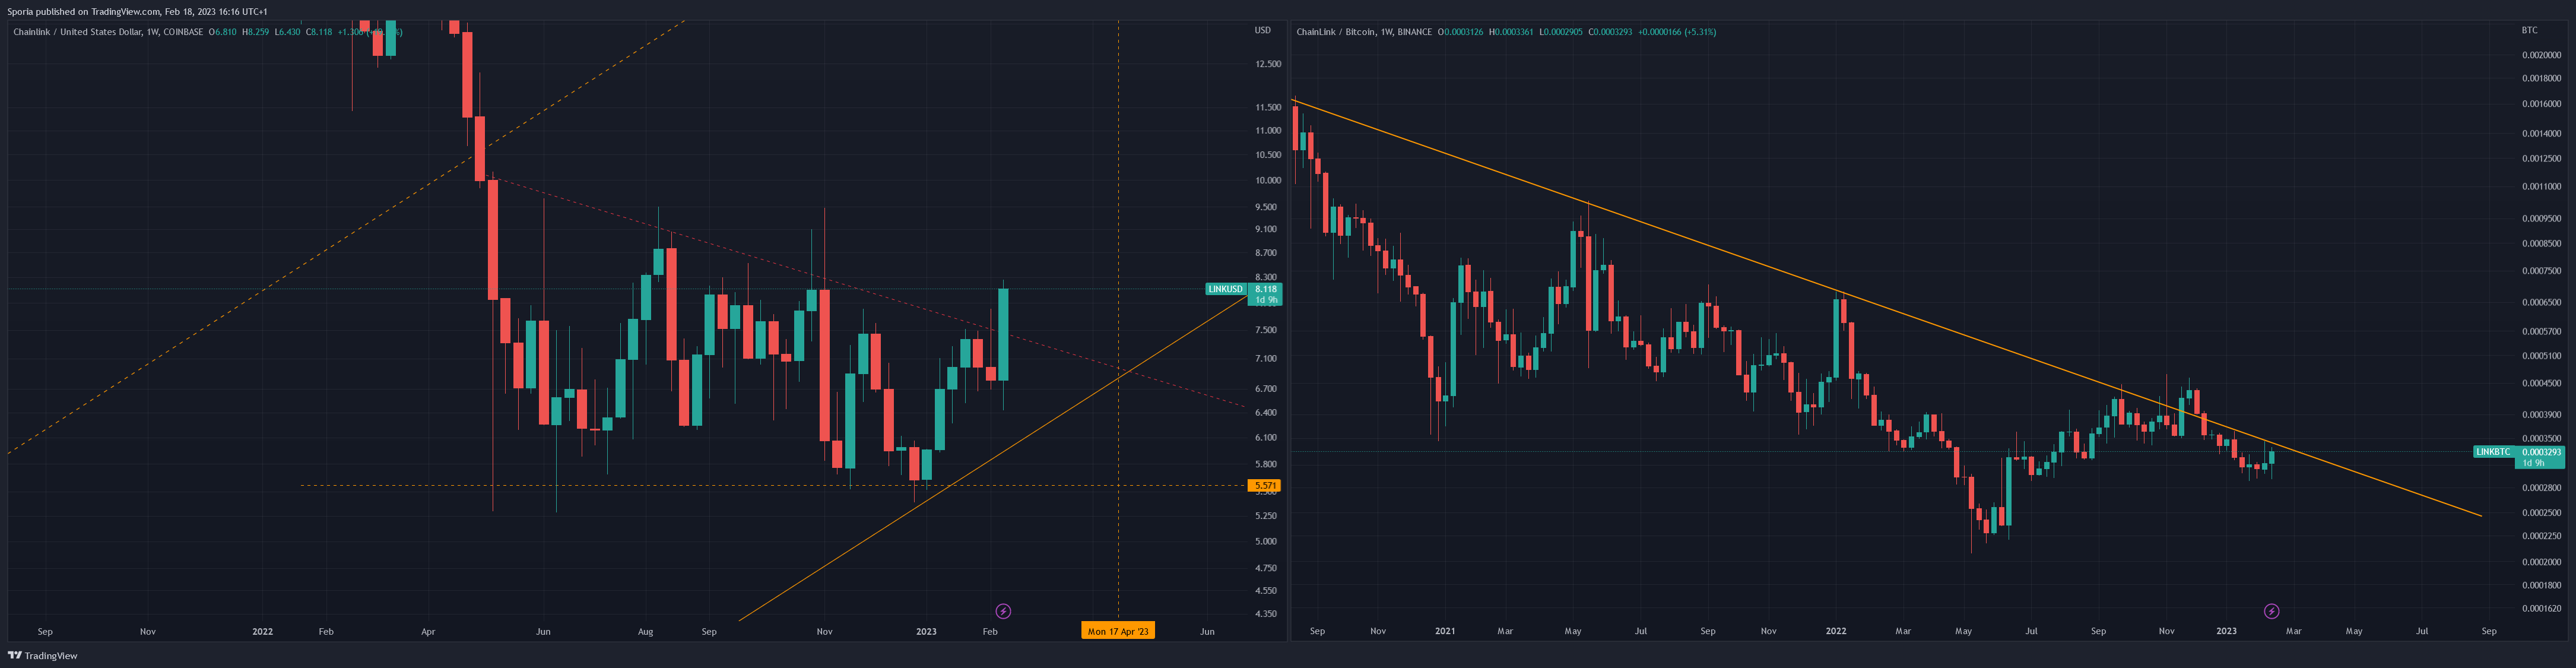Click the 2023 year label on LINKUSD axis

pos(927,632)
